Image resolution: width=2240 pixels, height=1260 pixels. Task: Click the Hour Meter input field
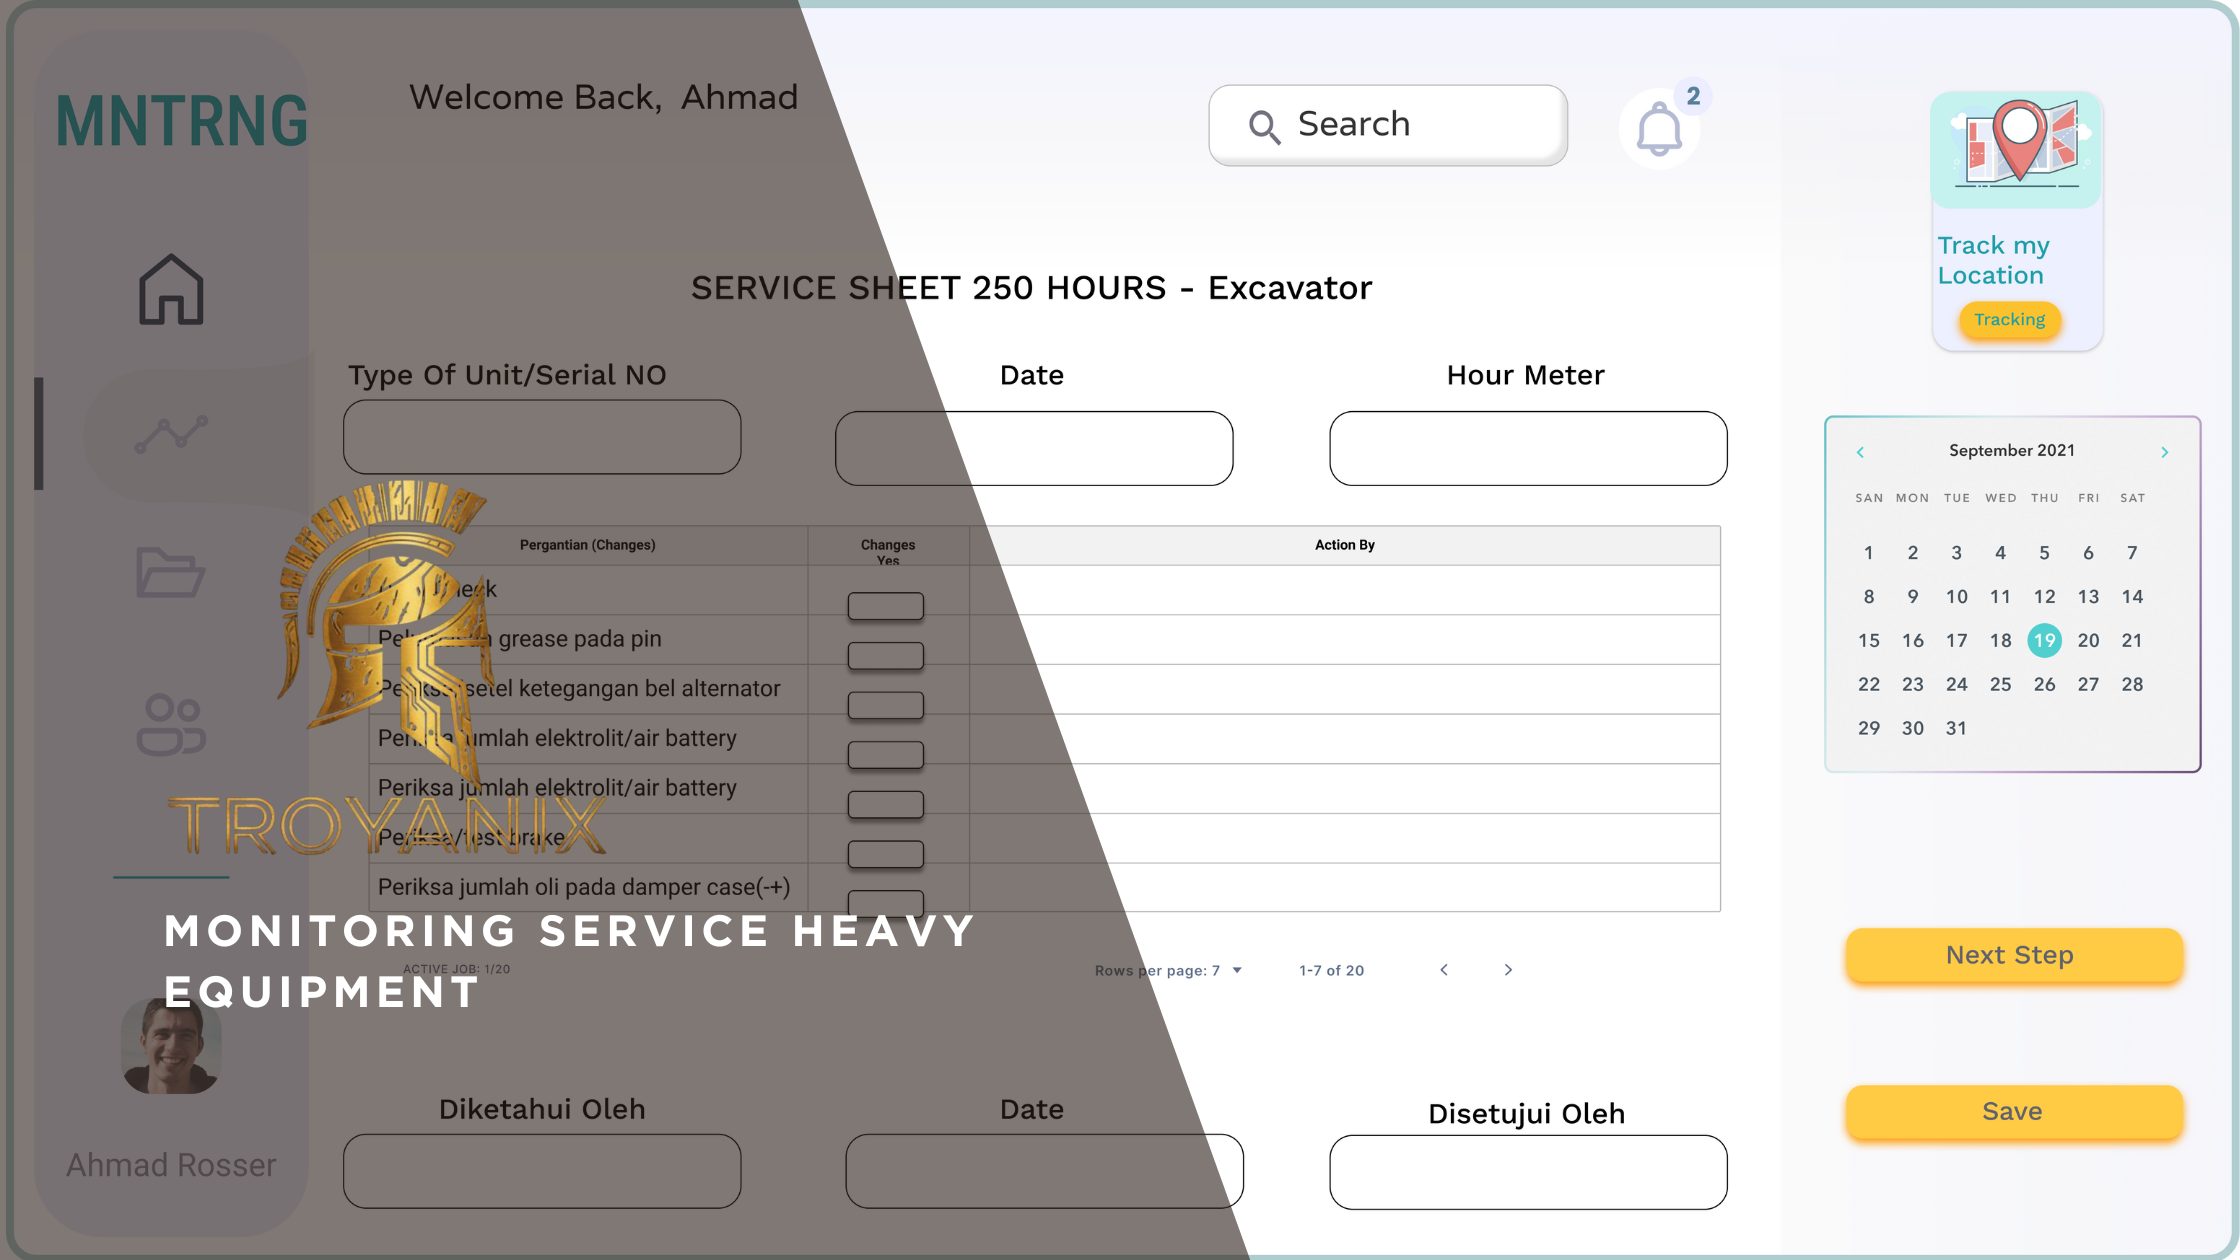(x=1527, y=448)
